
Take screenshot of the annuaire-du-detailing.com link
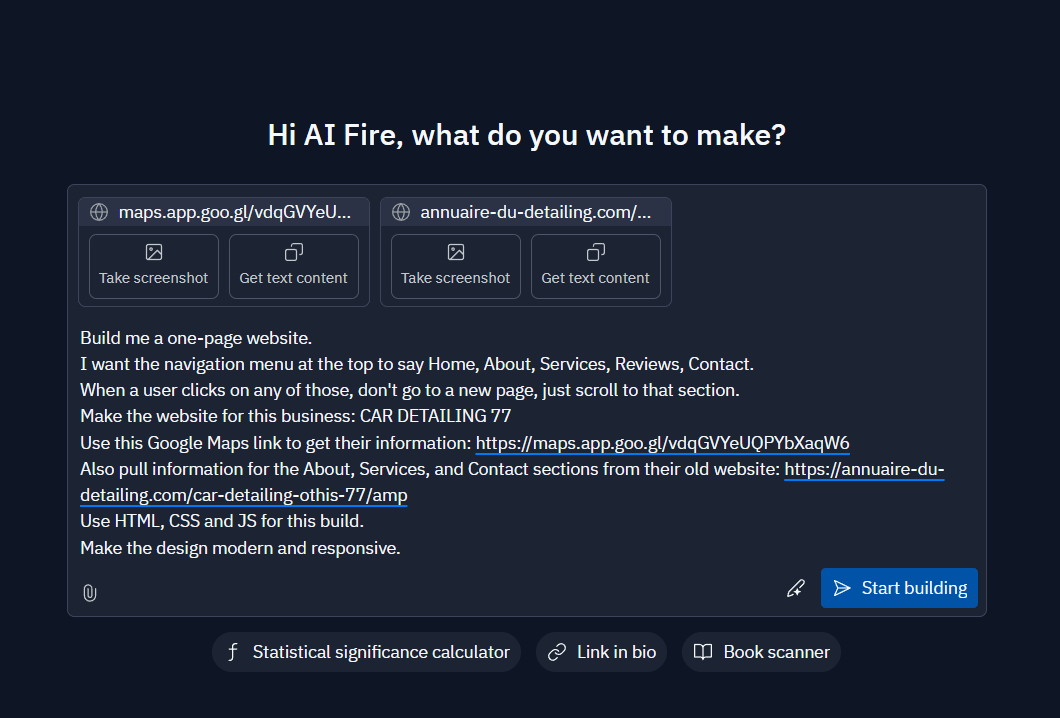(456, 266)
